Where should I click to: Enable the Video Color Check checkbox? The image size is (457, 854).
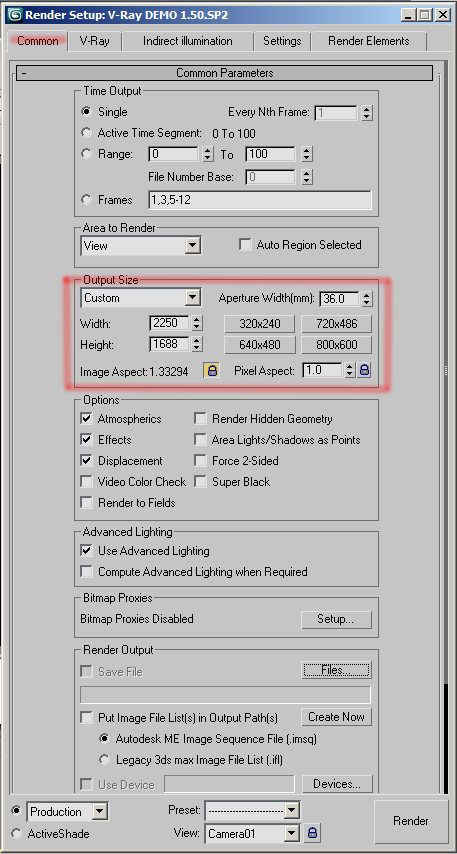pos(87,482)
